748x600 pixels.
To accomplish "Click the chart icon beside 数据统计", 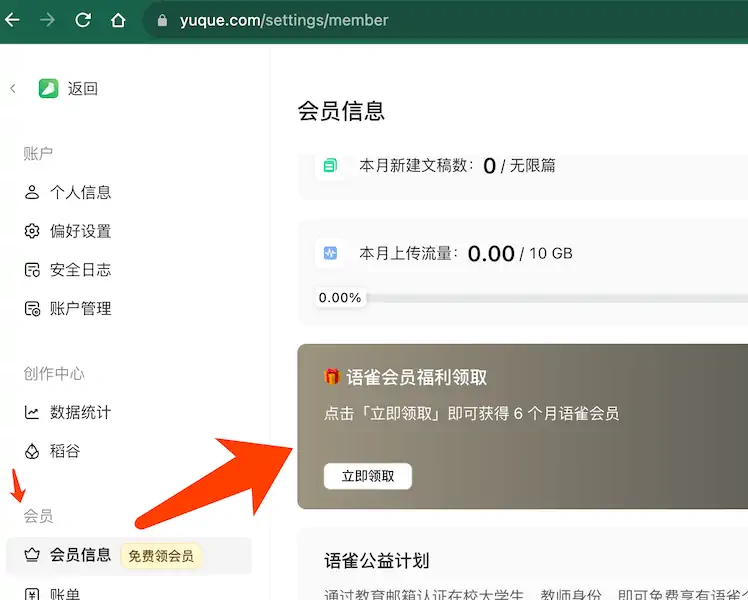I will 31,413.
